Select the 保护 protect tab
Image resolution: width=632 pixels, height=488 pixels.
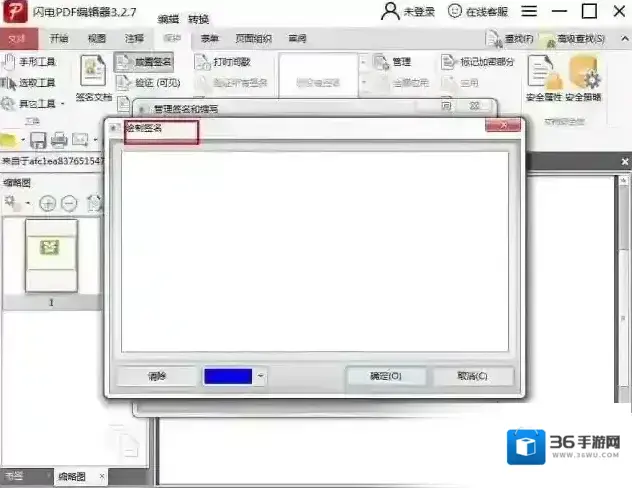172,38
